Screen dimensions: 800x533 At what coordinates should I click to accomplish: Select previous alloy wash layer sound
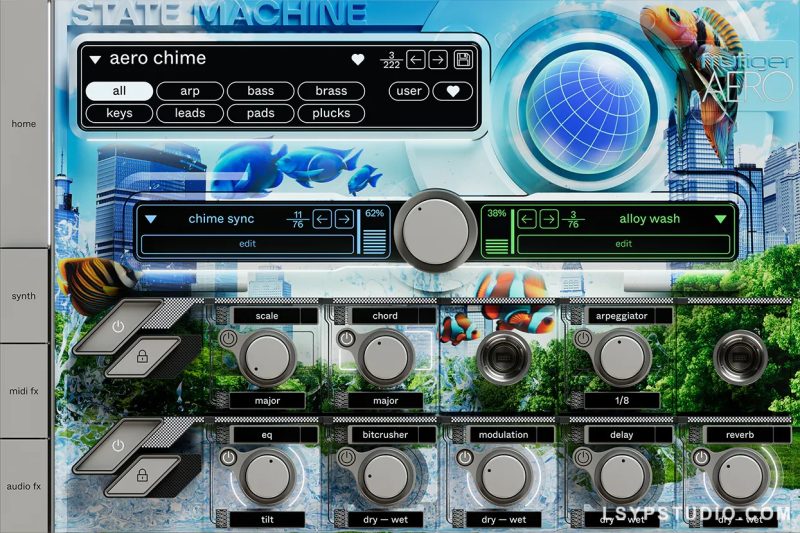tap(527, 219)
